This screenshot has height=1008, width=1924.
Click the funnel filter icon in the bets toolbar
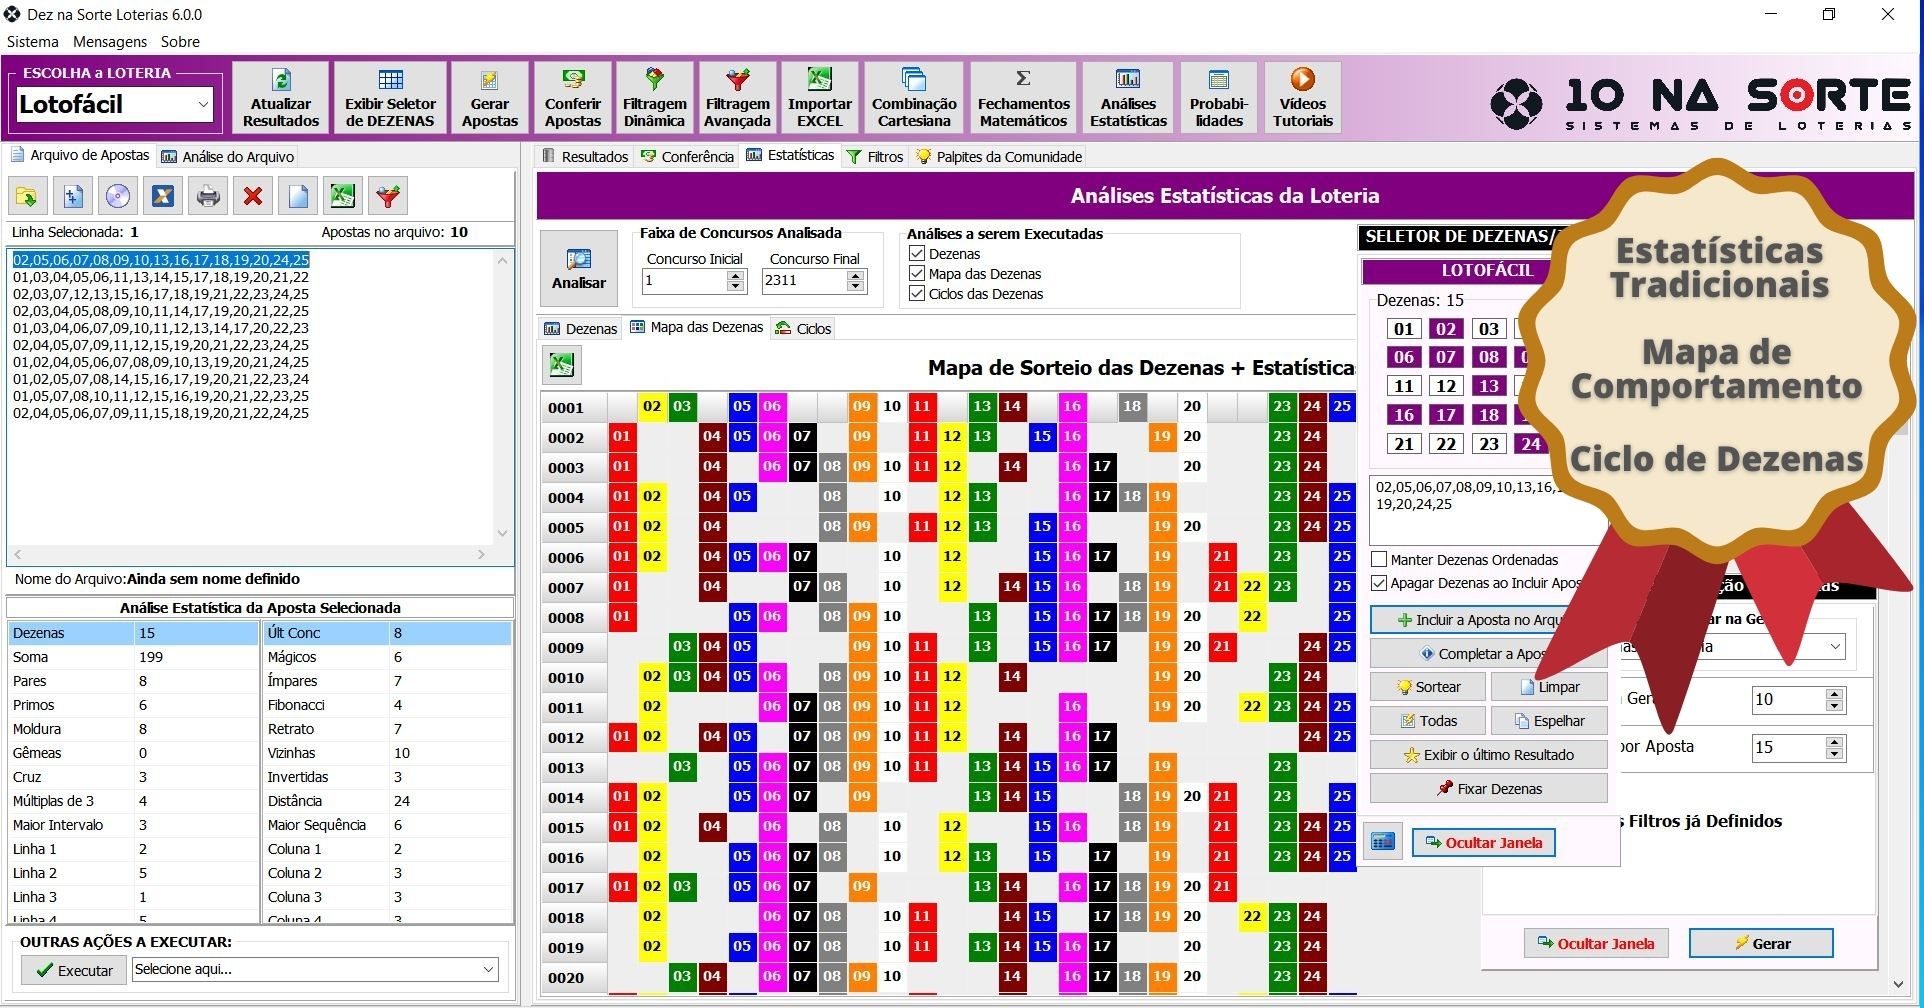point(388,196)
